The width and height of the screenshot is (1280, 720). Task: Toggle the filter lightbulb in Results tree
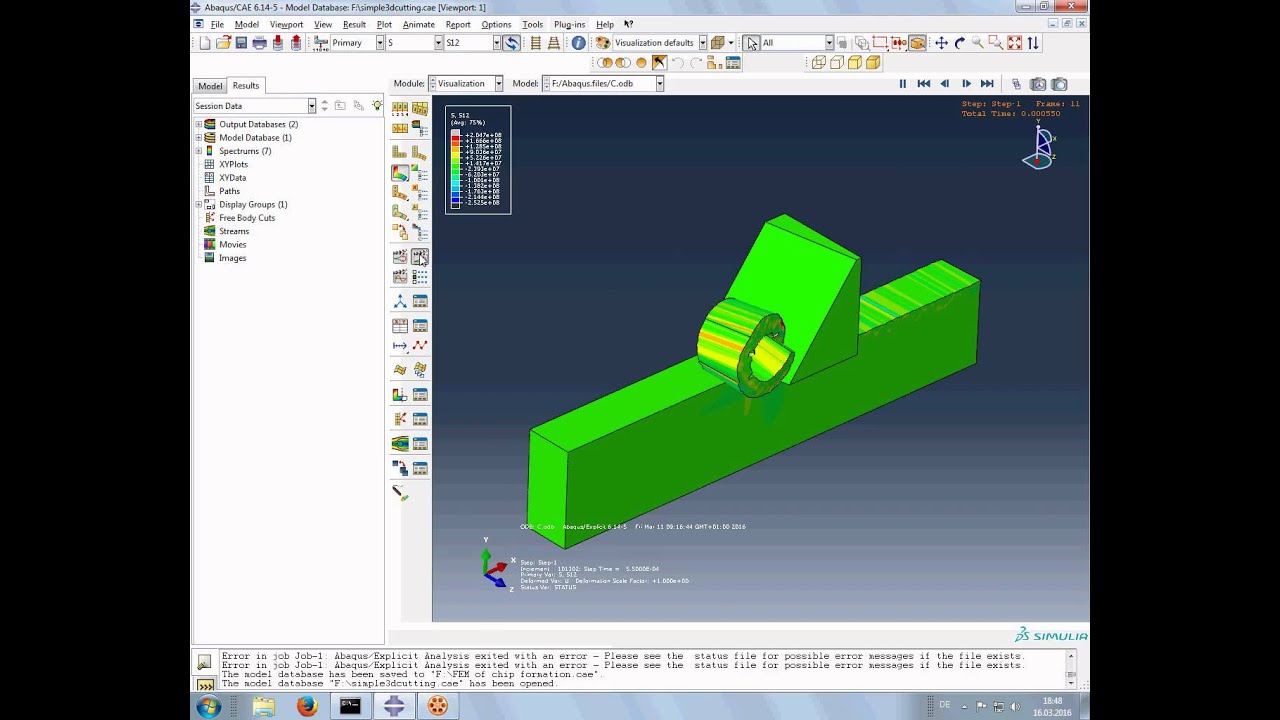pyautogui.click(x=377, y=105)
